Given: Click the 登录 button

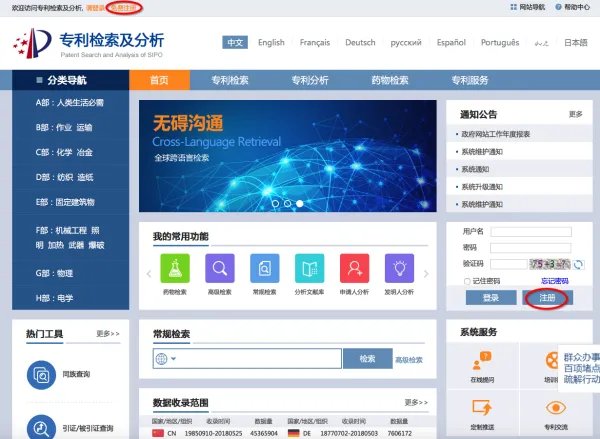Looking at the screenshot, I should tap(491, 297).
